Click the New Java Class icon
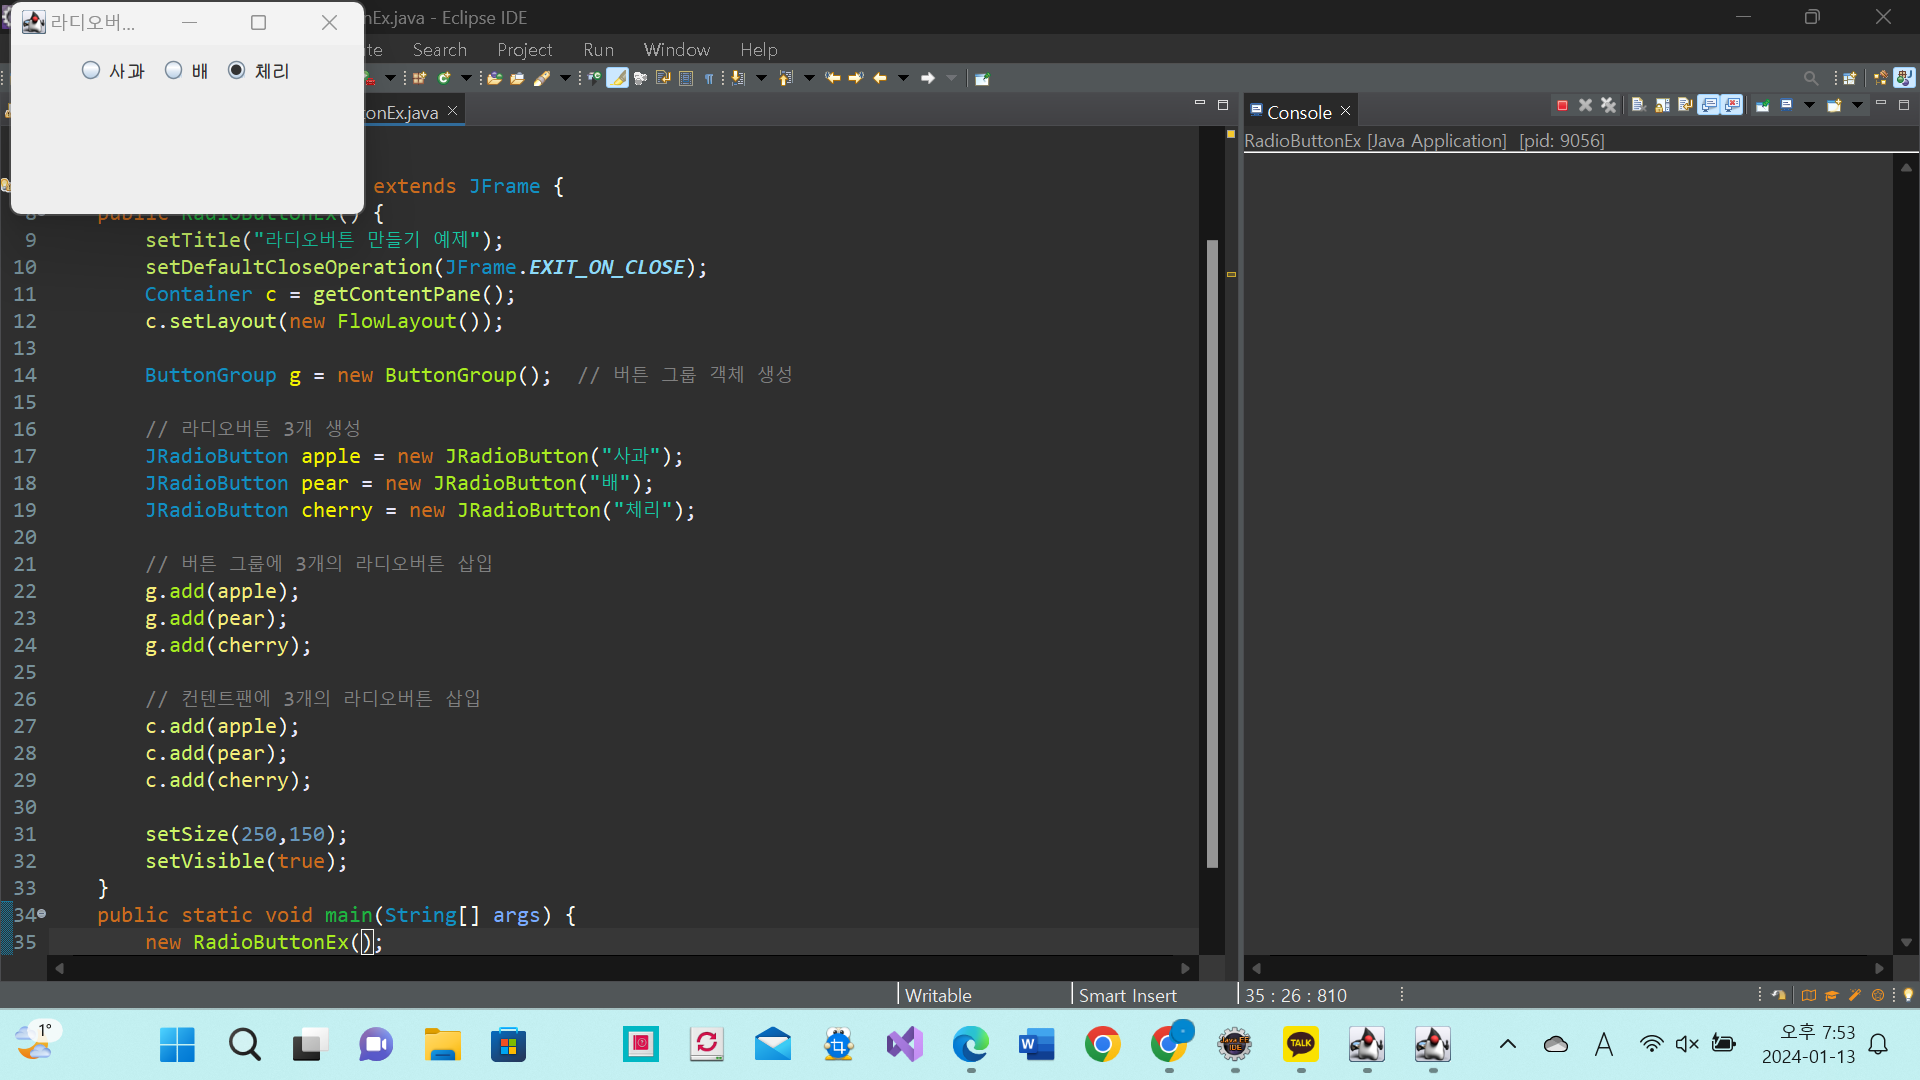The image size is (1920, 1080). pos(444,78)
